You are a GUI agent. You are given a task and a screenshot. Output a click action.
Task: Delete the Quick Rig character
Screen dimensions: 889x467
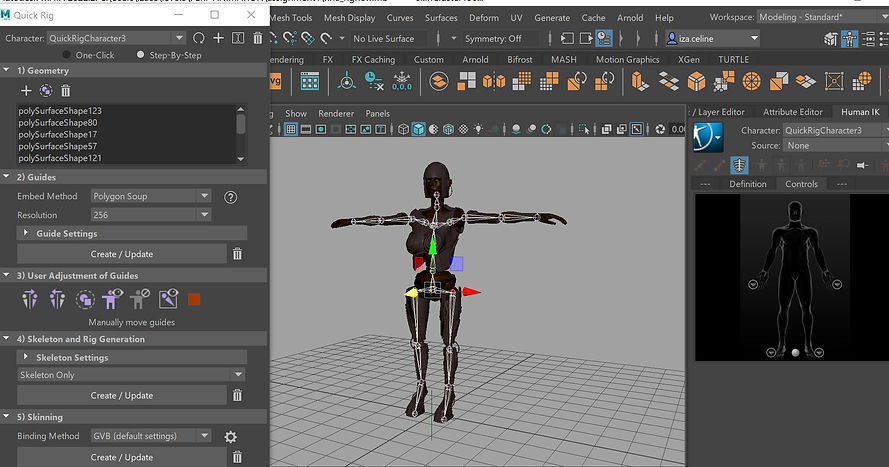[x=258, y=38]
